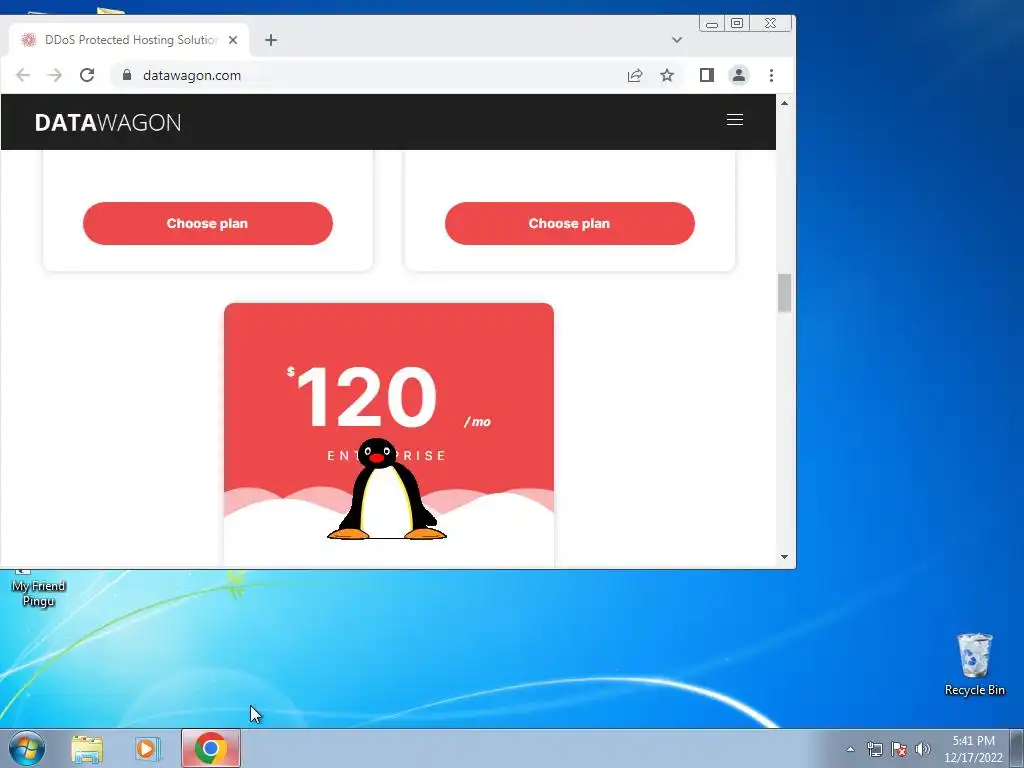Click the Show desktop button
The height and width of the screenshot is (768, 1024).
1017,748
